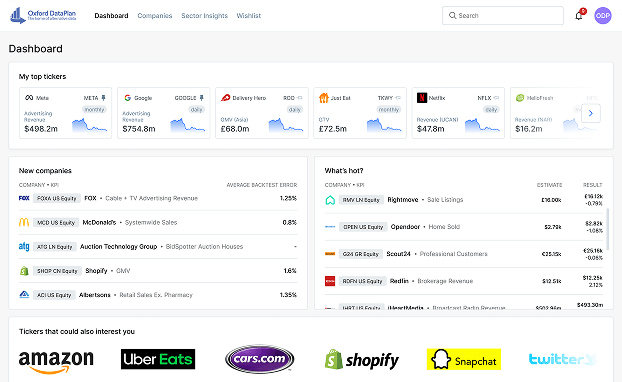This screenshot has height=382, width=622.
Task: Click the FOX company logo
Action: [x=24, y=198]
